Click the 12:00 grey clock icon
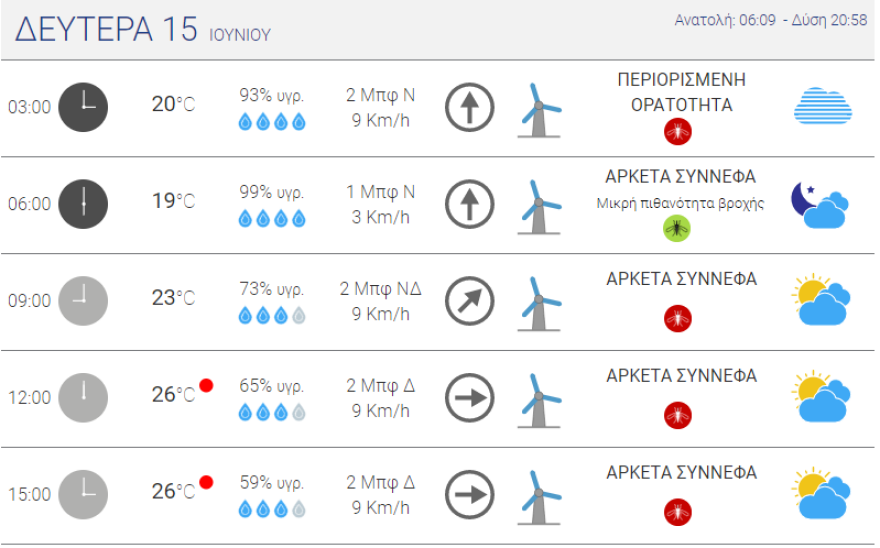Screen dimensions: 880x548 tap(83, 398)
